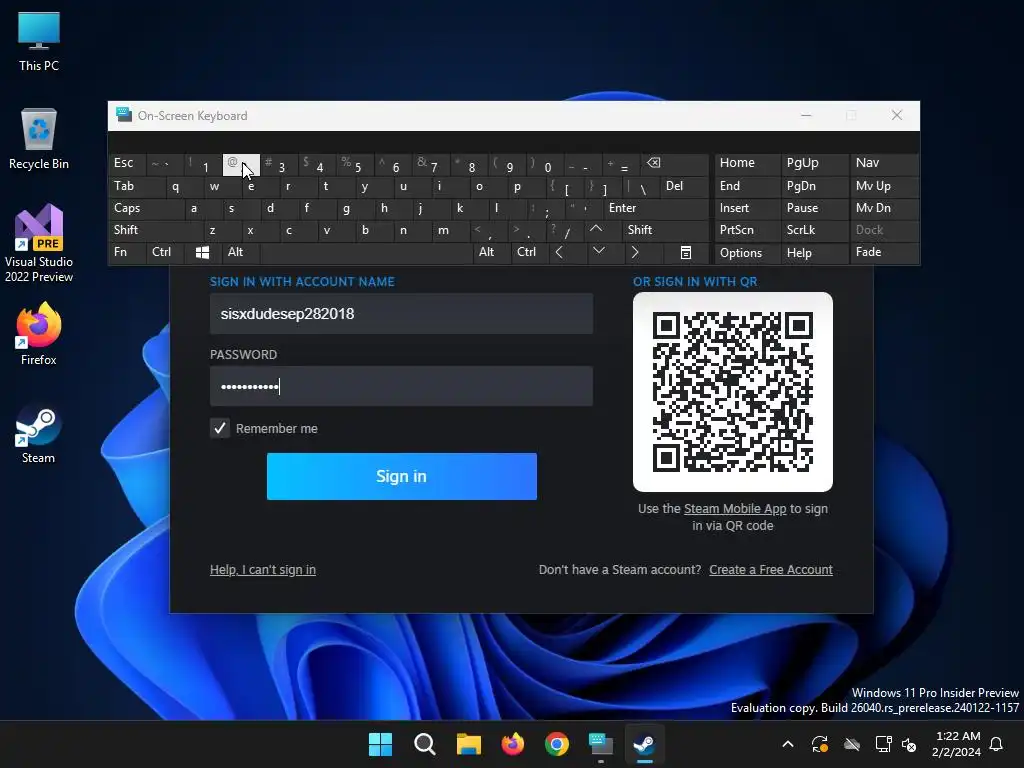Toggle left Ctrl key

click(165, 253)
